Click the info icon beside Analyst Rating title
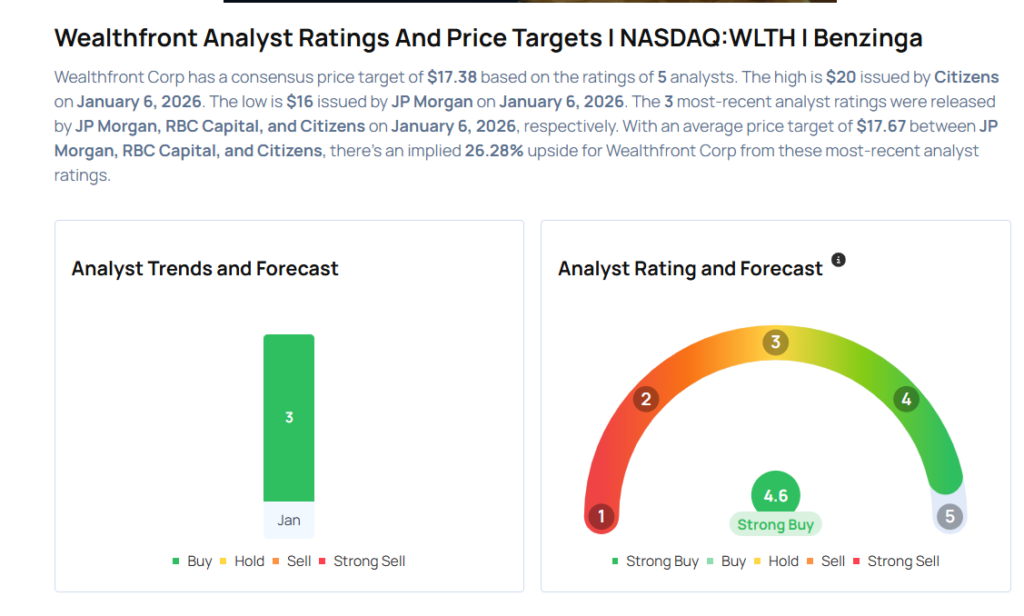 coord(838,260)
